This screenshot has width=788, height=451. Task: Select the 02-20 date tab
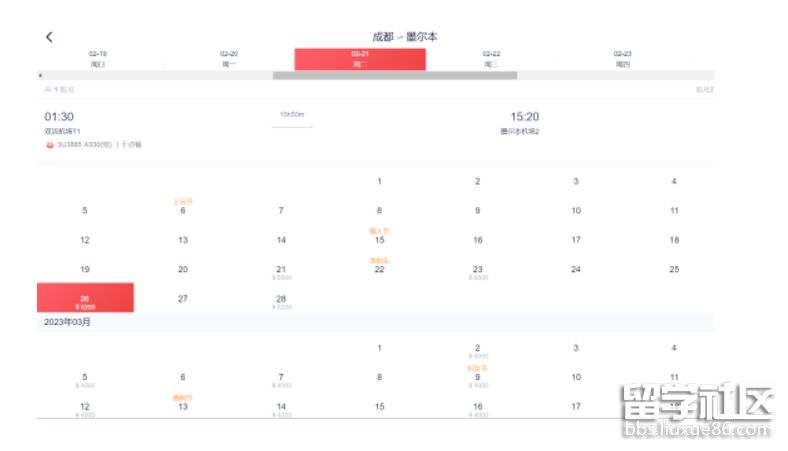229,59
